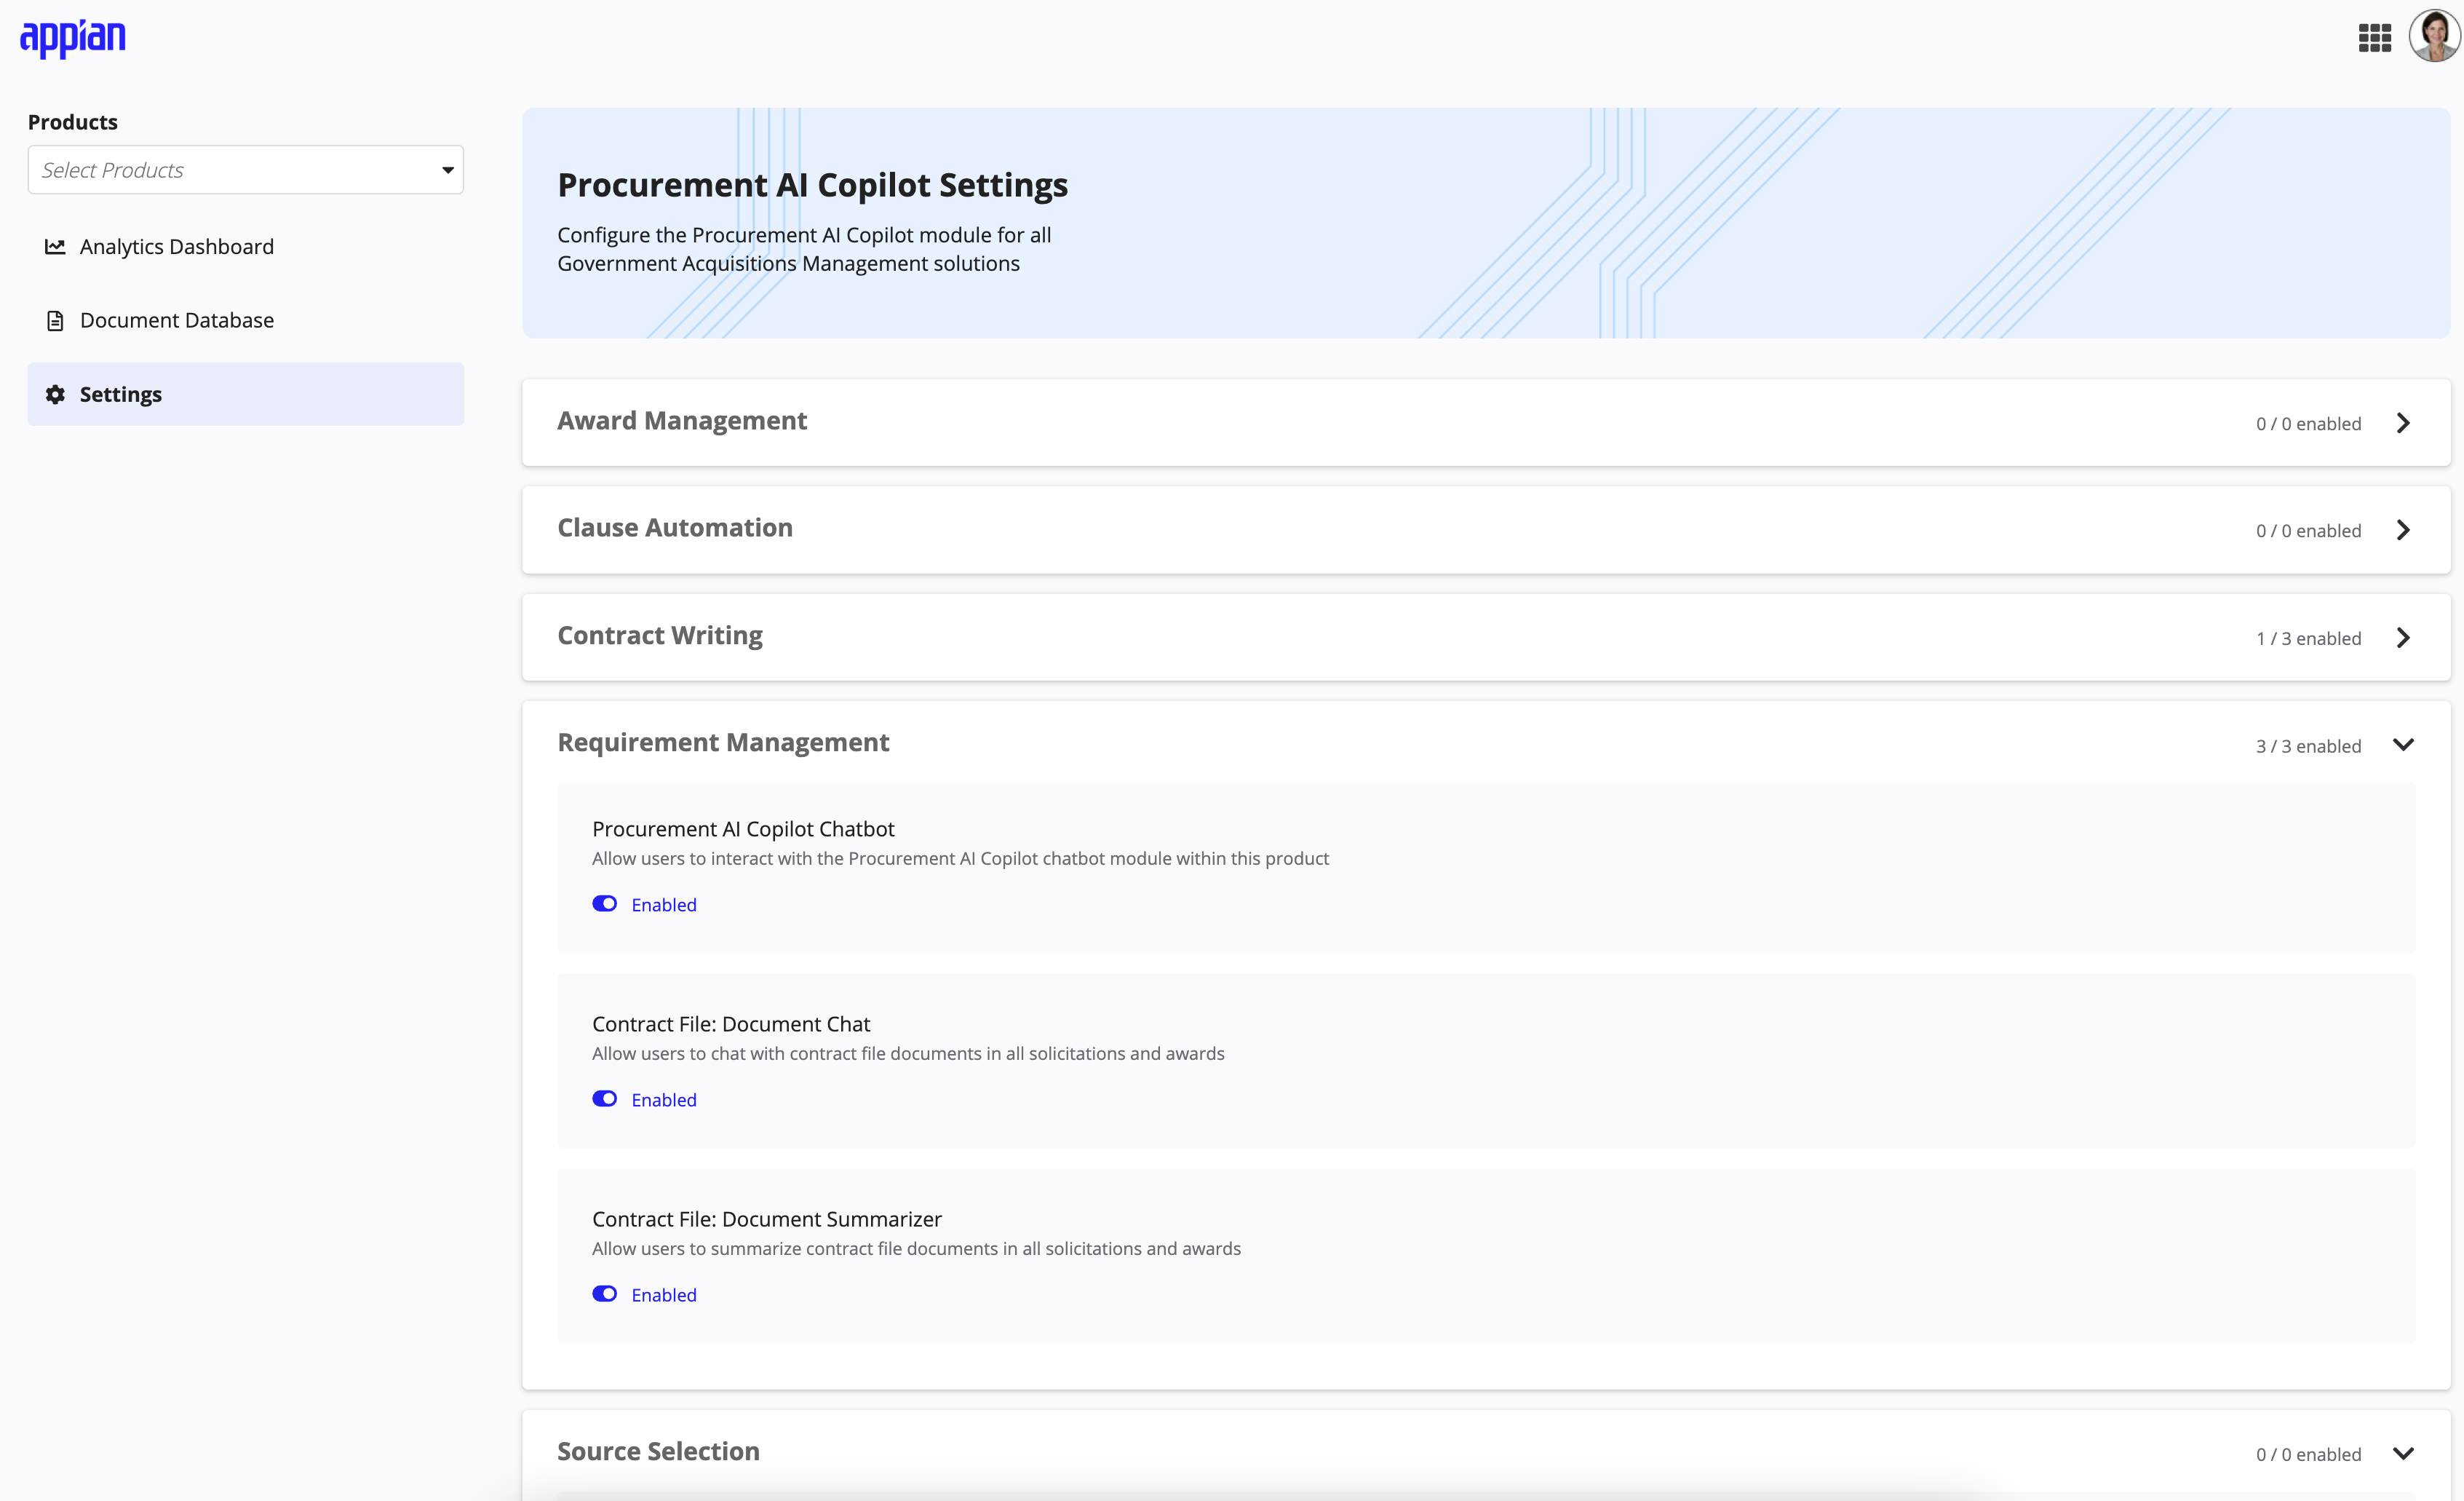
Task: Click the Settings gear icon
Action: (58, 394)
